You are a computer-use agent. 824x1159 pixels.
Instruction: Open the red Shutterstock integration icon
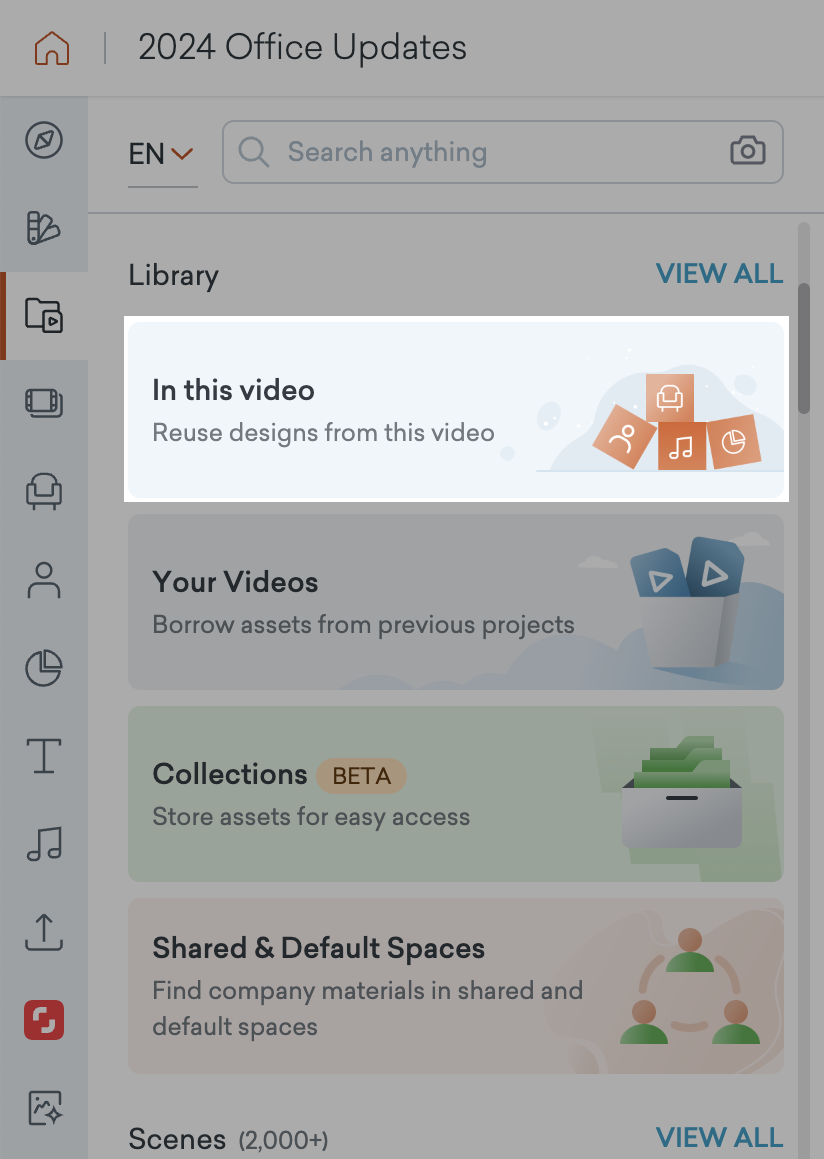tap(44, 1020)
